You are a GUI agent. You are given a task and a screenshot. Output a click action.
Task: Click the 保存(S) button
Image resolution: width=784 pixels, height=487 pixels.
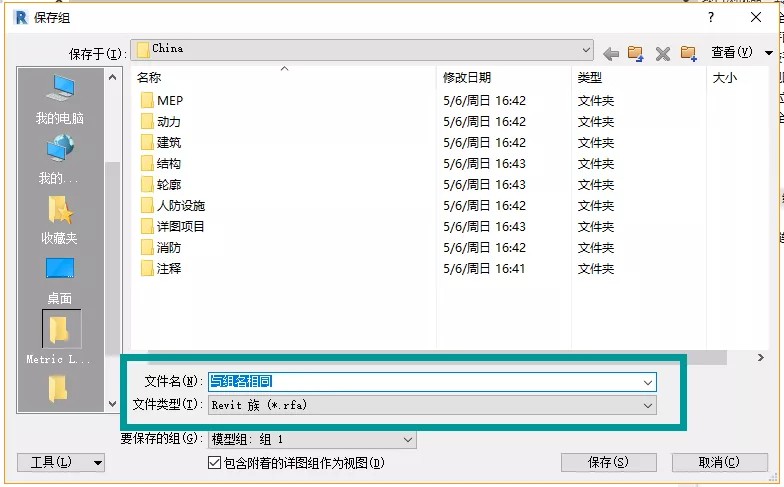coord(608,462)
